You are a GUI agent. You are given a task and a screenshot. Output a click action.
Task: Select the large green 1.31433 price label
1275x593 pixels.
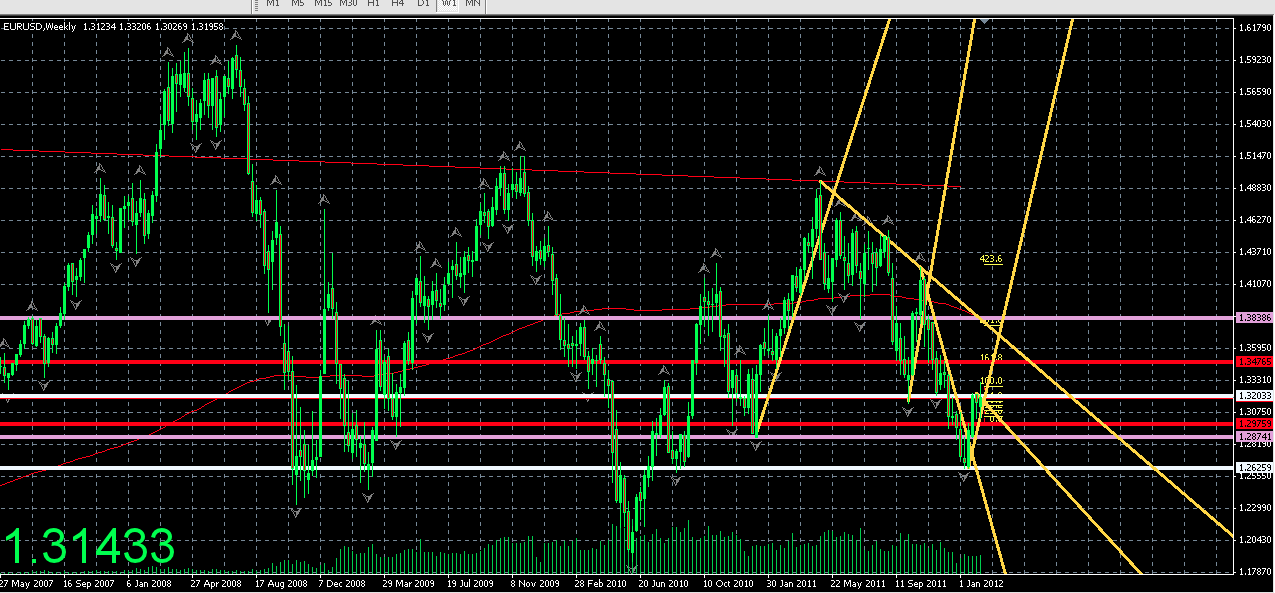coord(88,547)
